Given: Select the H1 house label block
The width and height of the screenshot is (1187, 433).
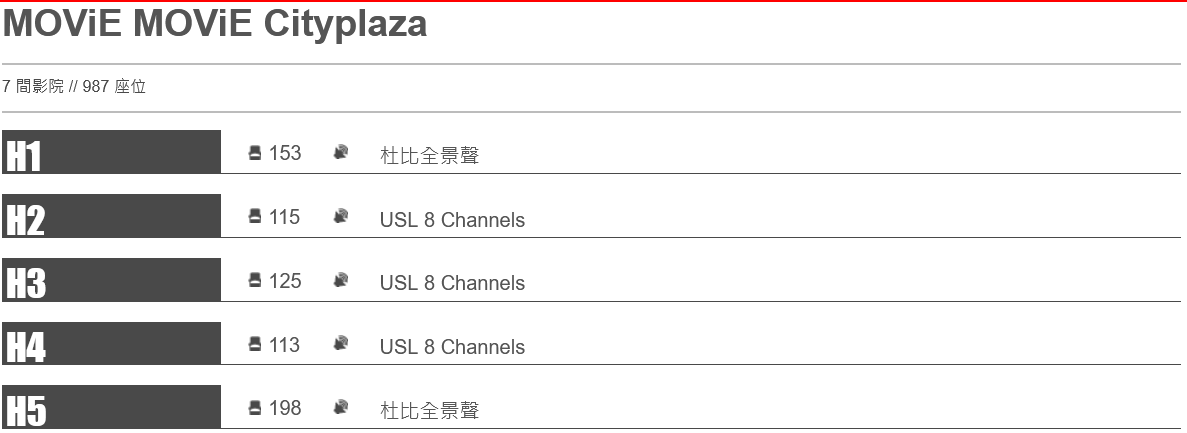Looking at the screenshot, I should [111, 152].
